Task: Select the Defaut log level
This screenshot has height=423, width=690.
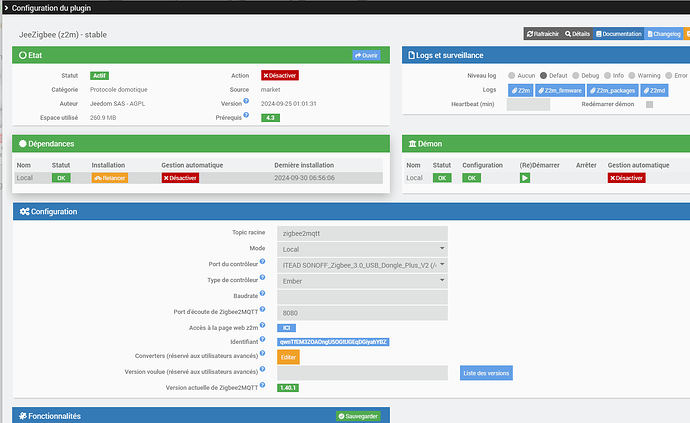Action: coord(543,76)
